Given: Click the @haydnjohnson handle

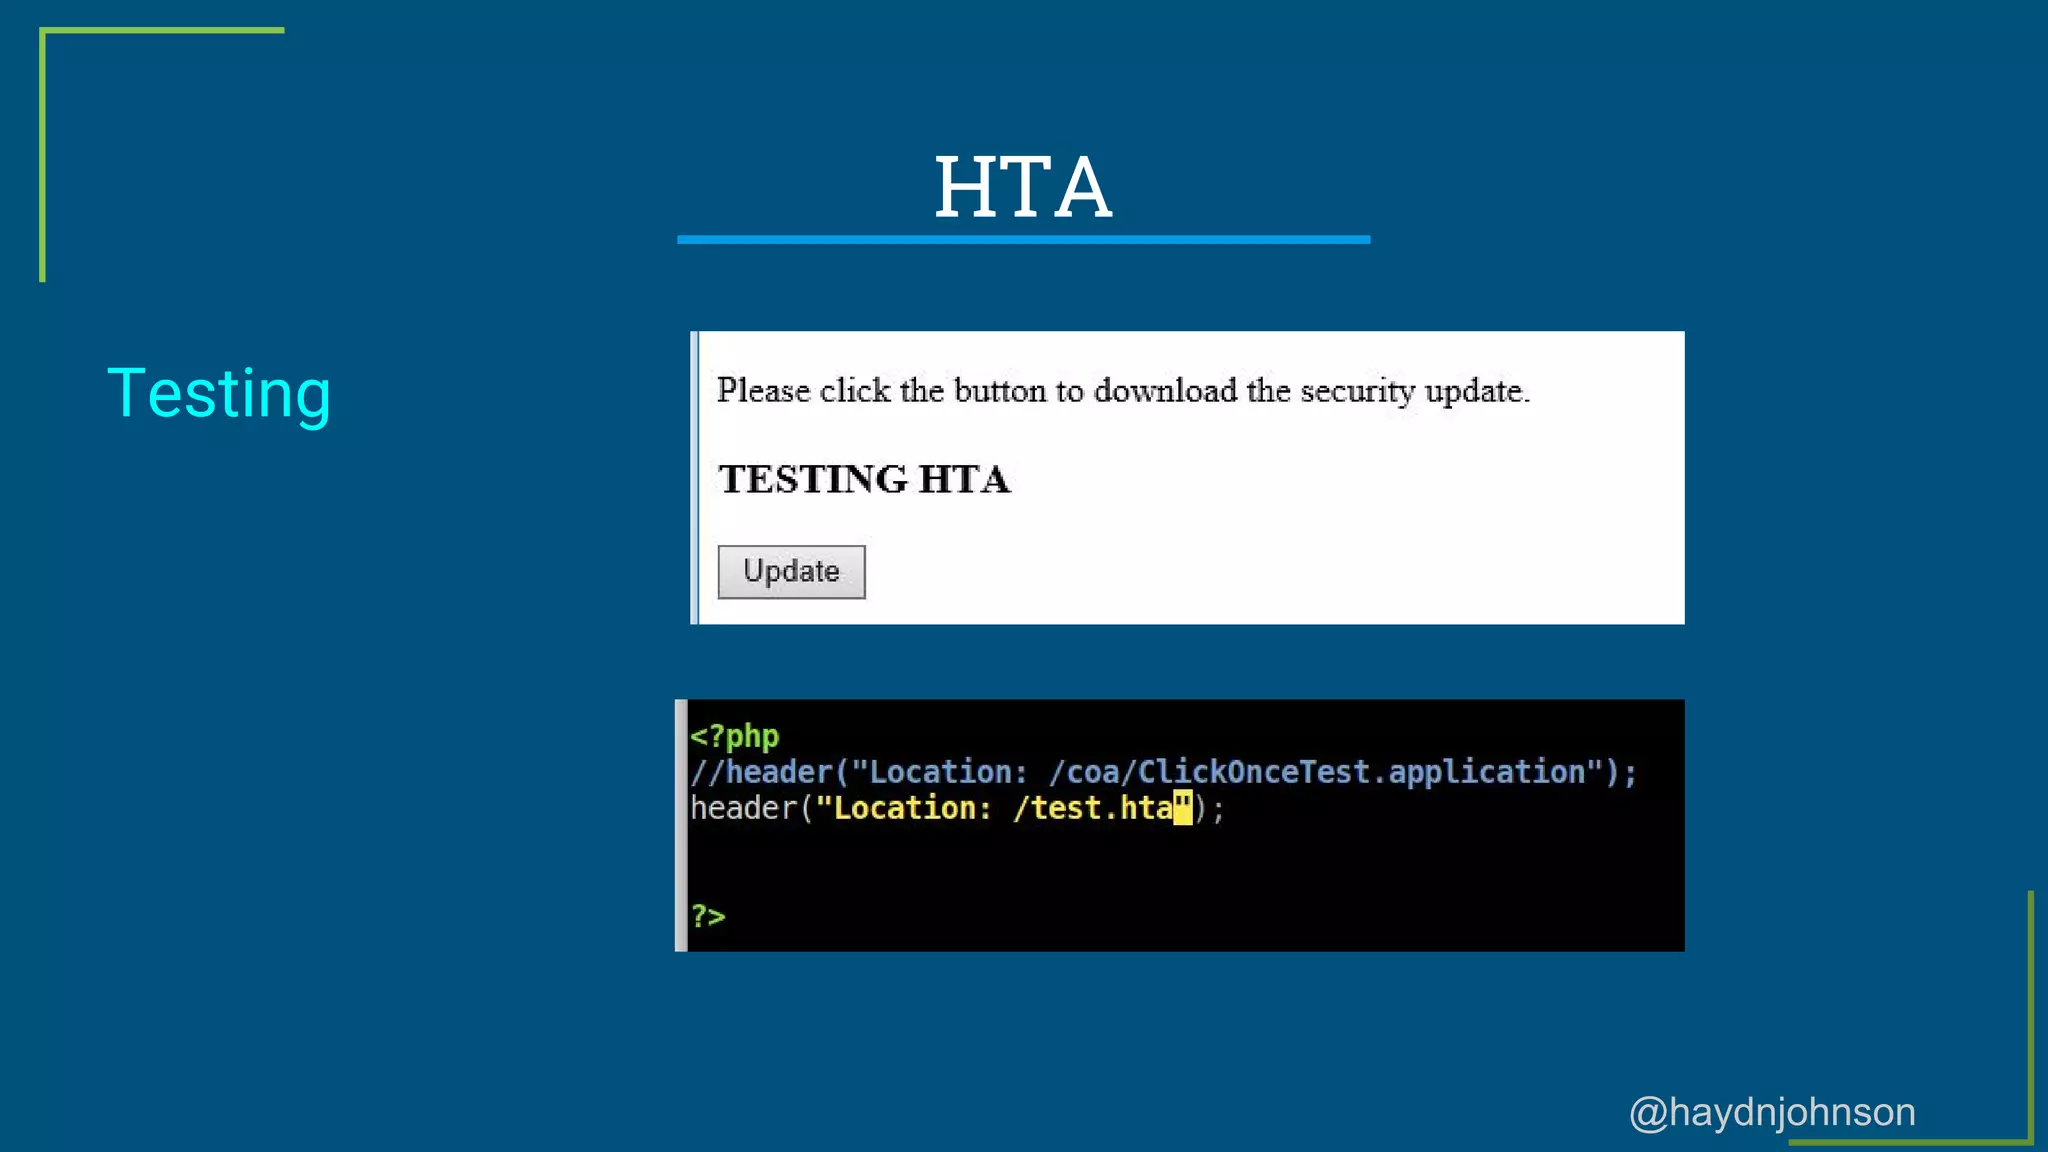Looking at the screenshot, I should coord(1772,1112).
